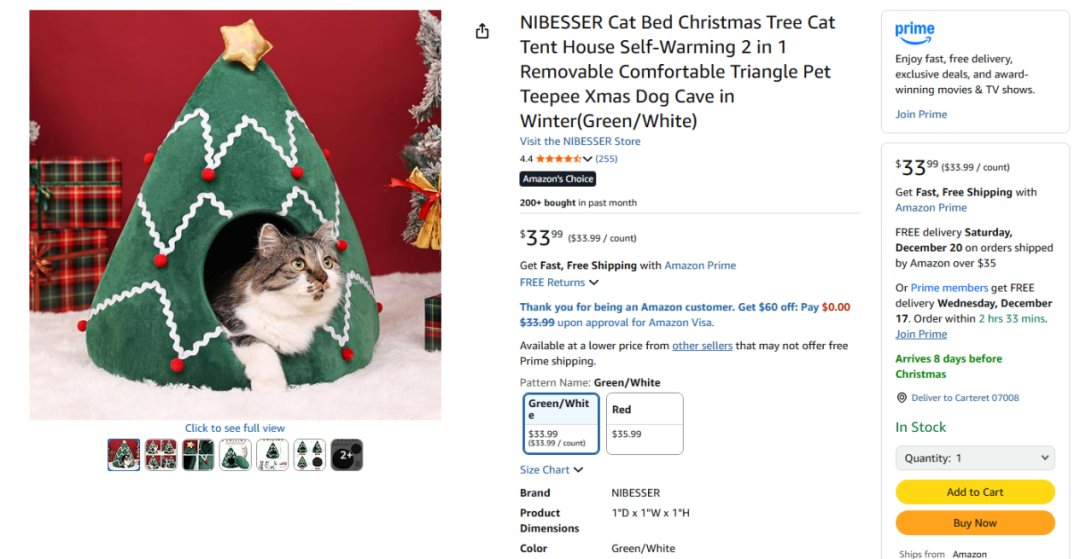Visit the NIBESSER Store link

click(x=580, y=141)
